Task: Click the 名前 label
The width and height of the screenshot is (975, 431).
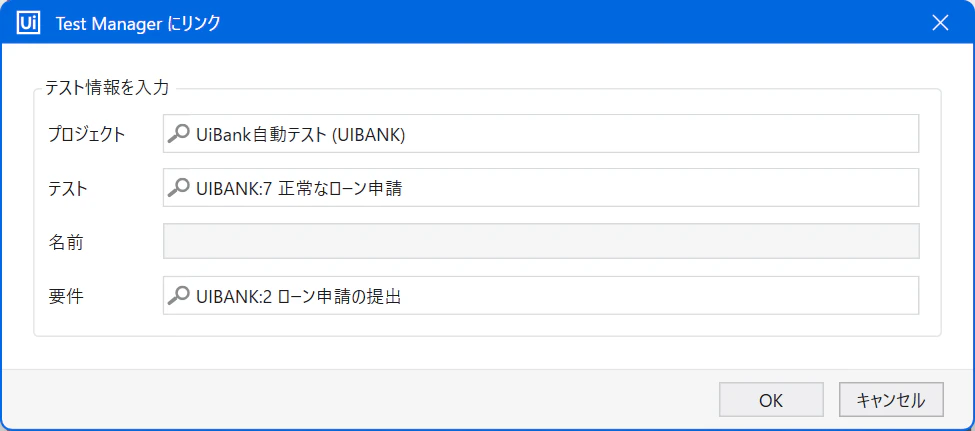Action: (66, 242)
